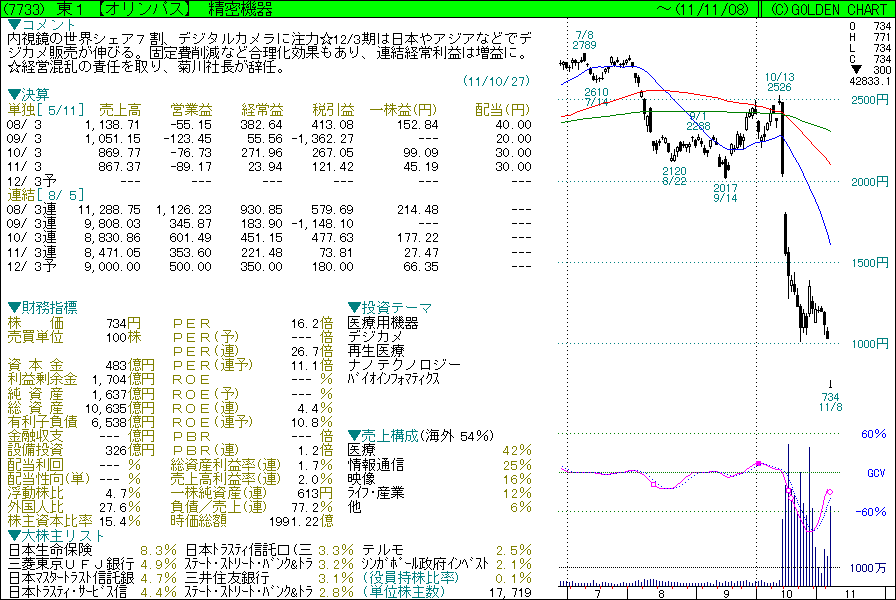The image size is (896, 600).
Task: Click the 株価 value 734円
Action: point(123,323)
